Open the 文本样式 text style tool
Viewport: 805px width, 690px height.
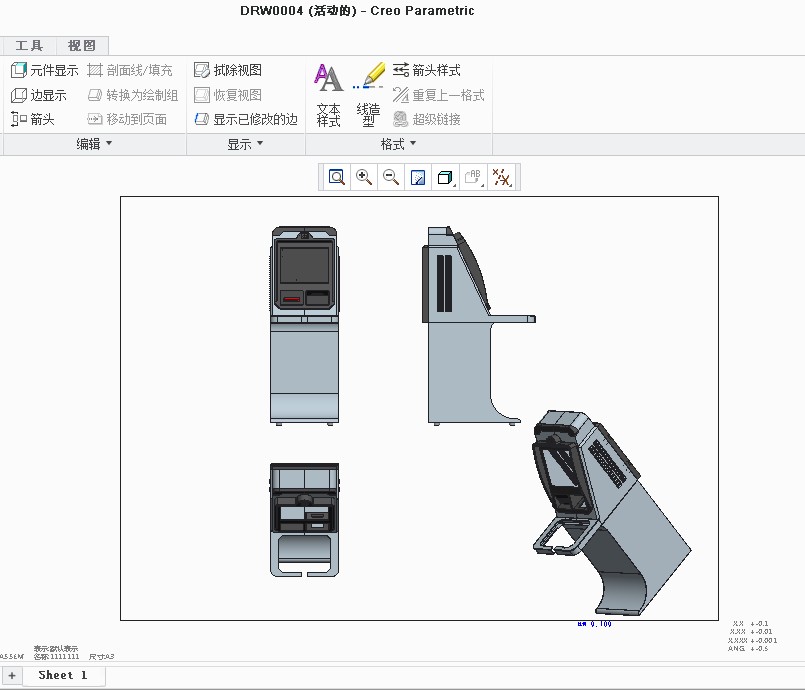point(329,95)
